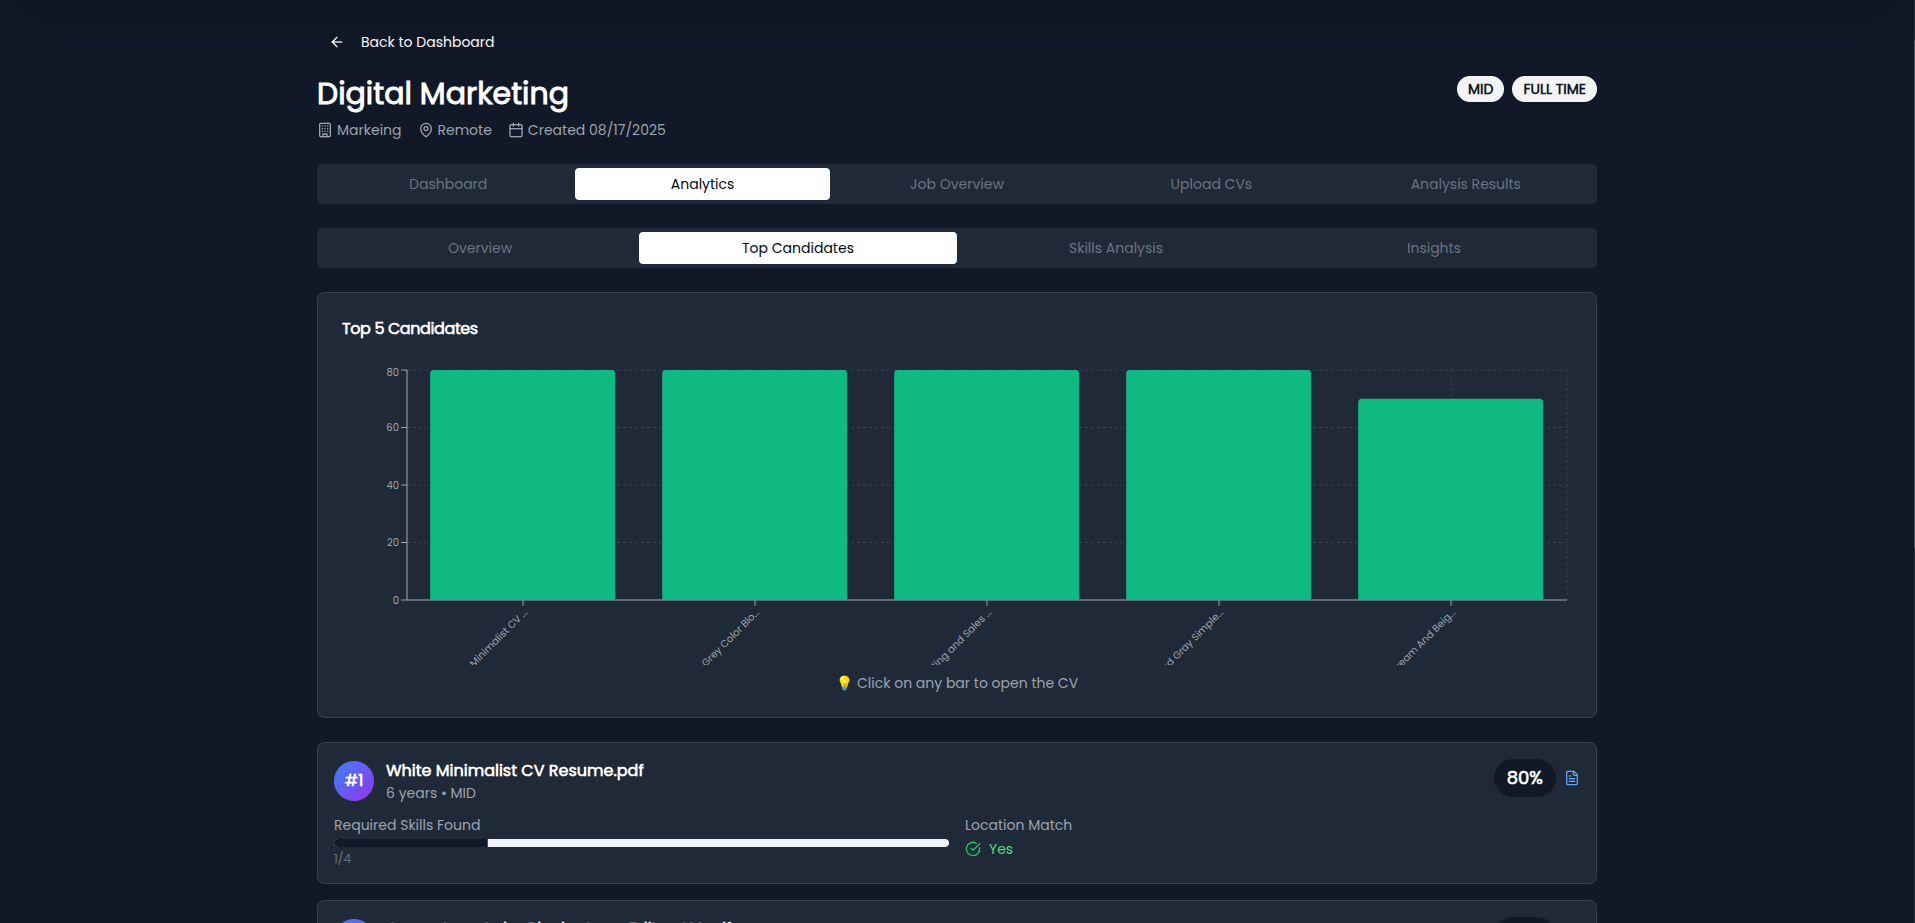Click the Remote location text
The width and height of the screenshot is (1915, 923).
[464, 130]
